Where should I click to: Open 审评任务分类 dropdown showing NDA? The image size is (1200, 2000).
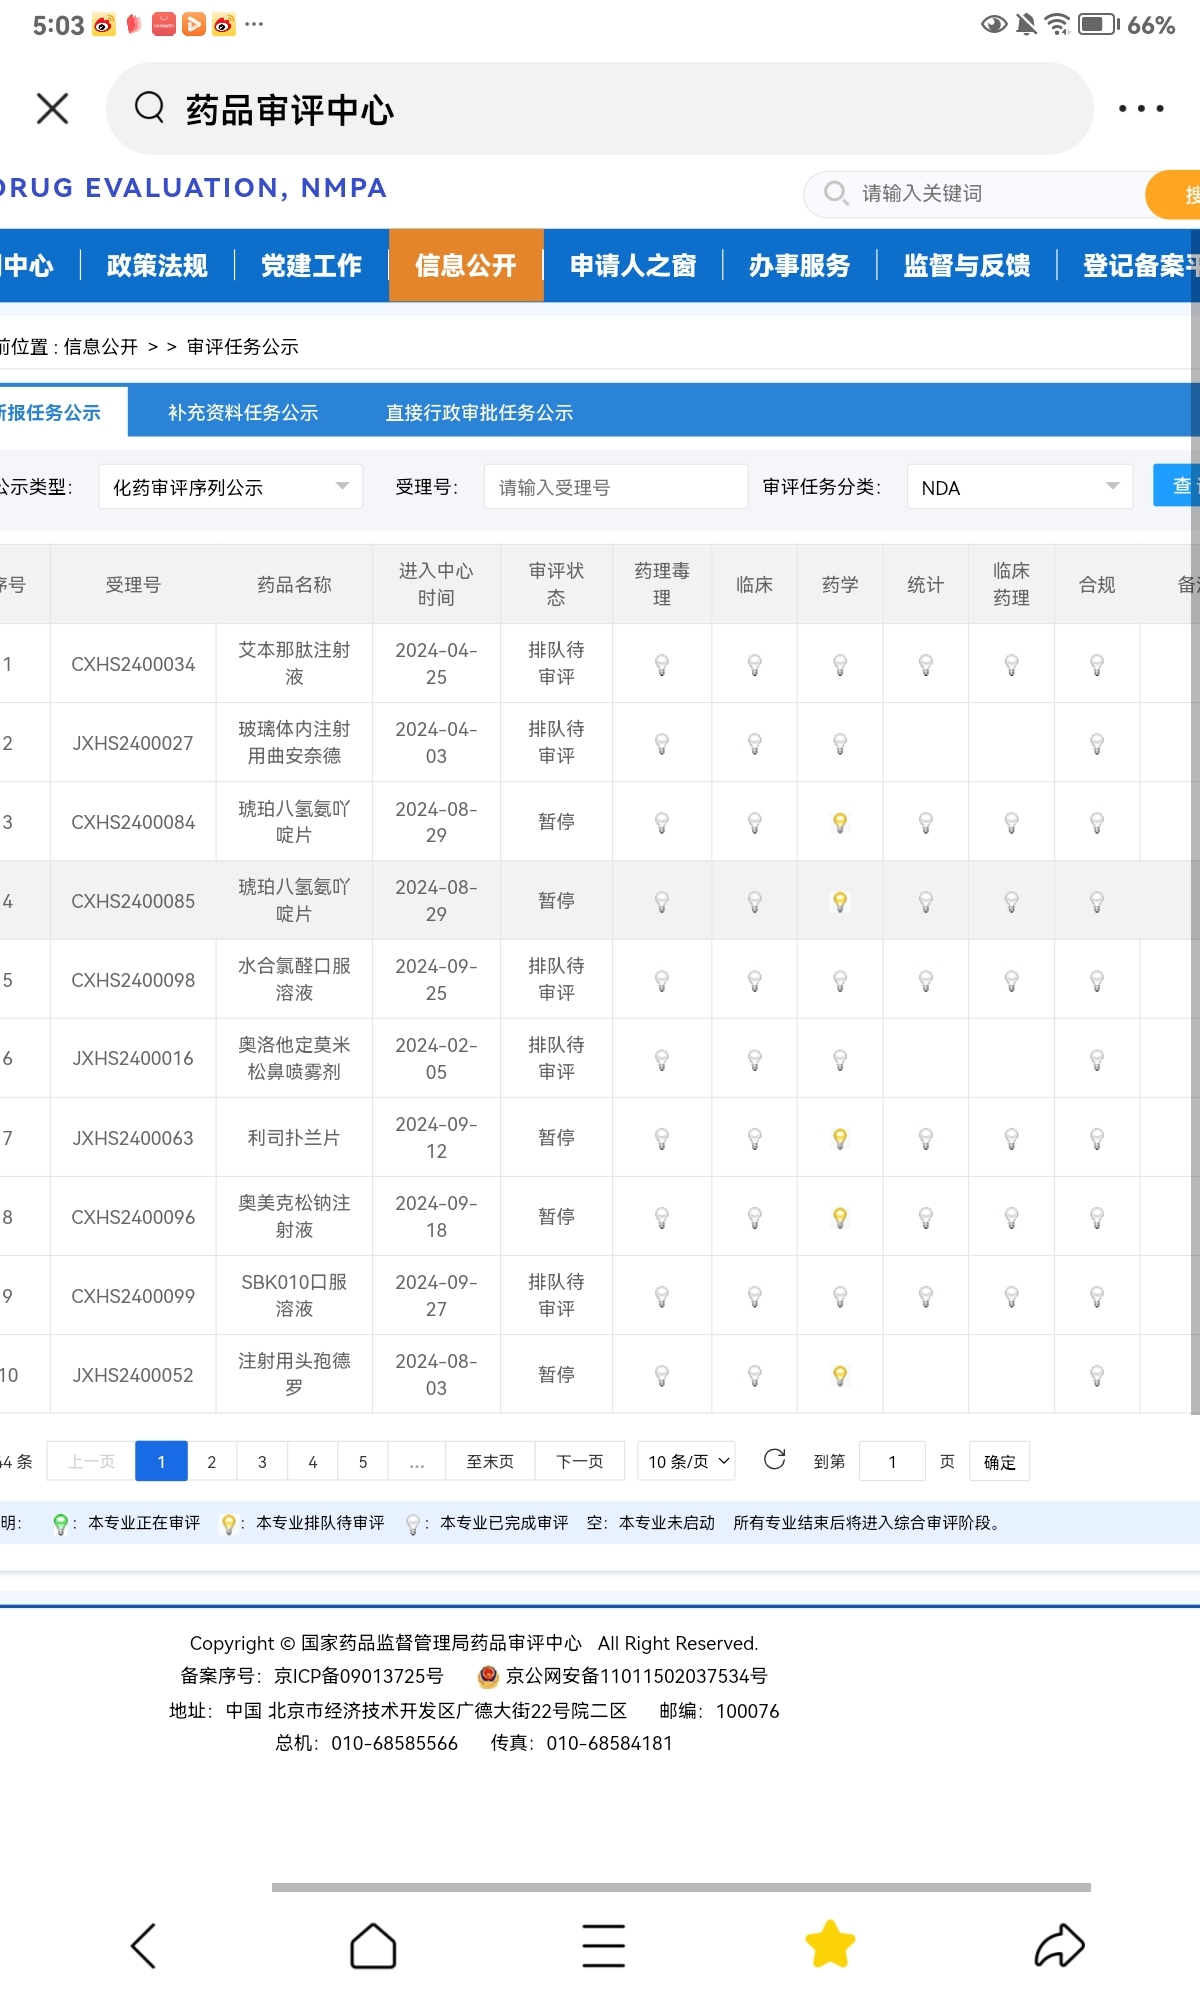[1019, 487]
